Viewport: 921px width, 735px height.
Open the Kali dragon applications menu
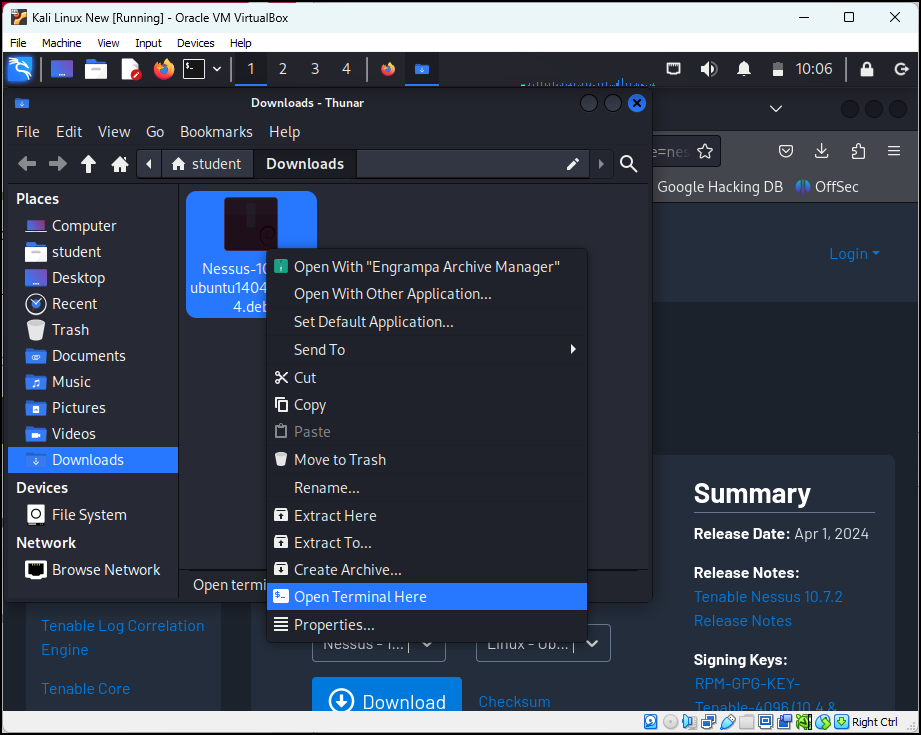click(20, 69)
